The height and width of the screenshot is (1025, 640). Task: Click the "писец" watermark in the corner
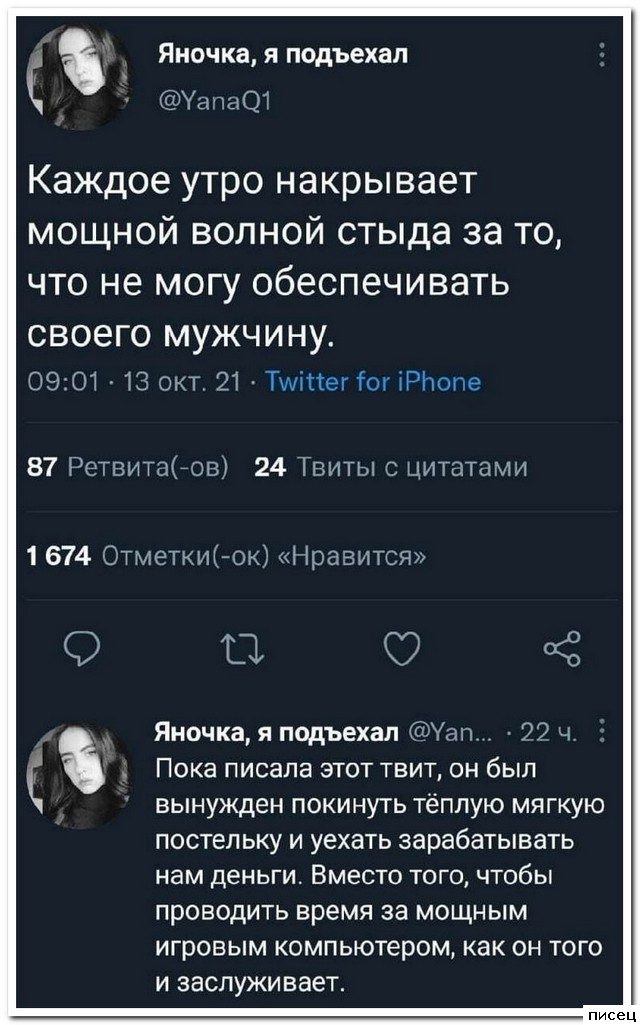click(x=606, y=1014)
